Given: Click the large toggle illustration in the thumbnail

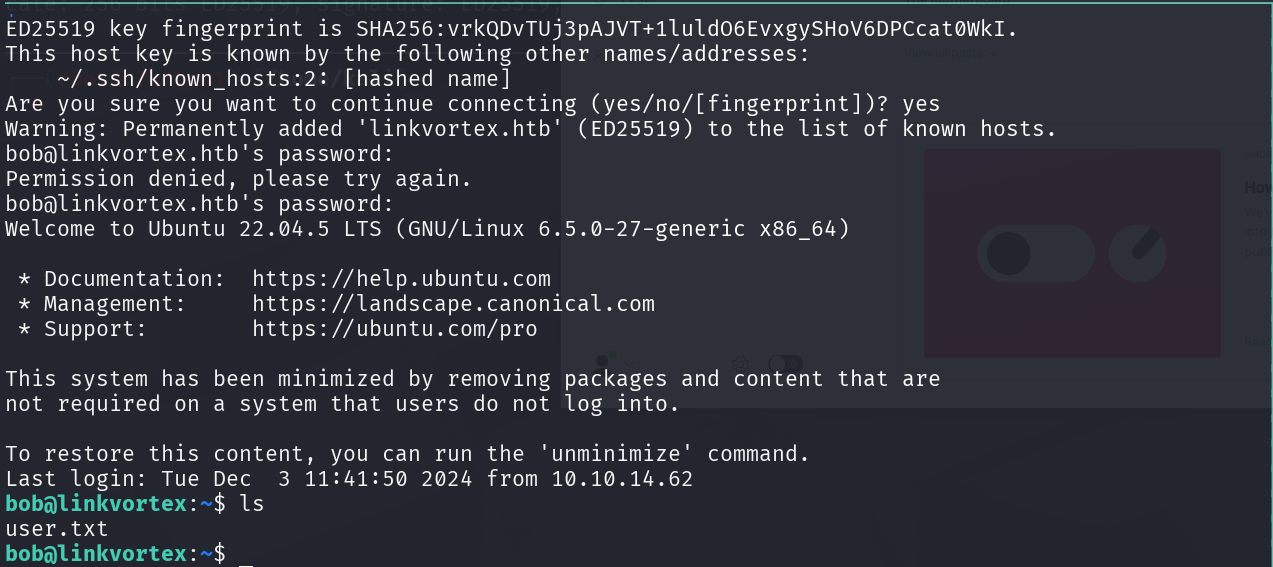Looking at the screenshot, I should coord(1036,253).
